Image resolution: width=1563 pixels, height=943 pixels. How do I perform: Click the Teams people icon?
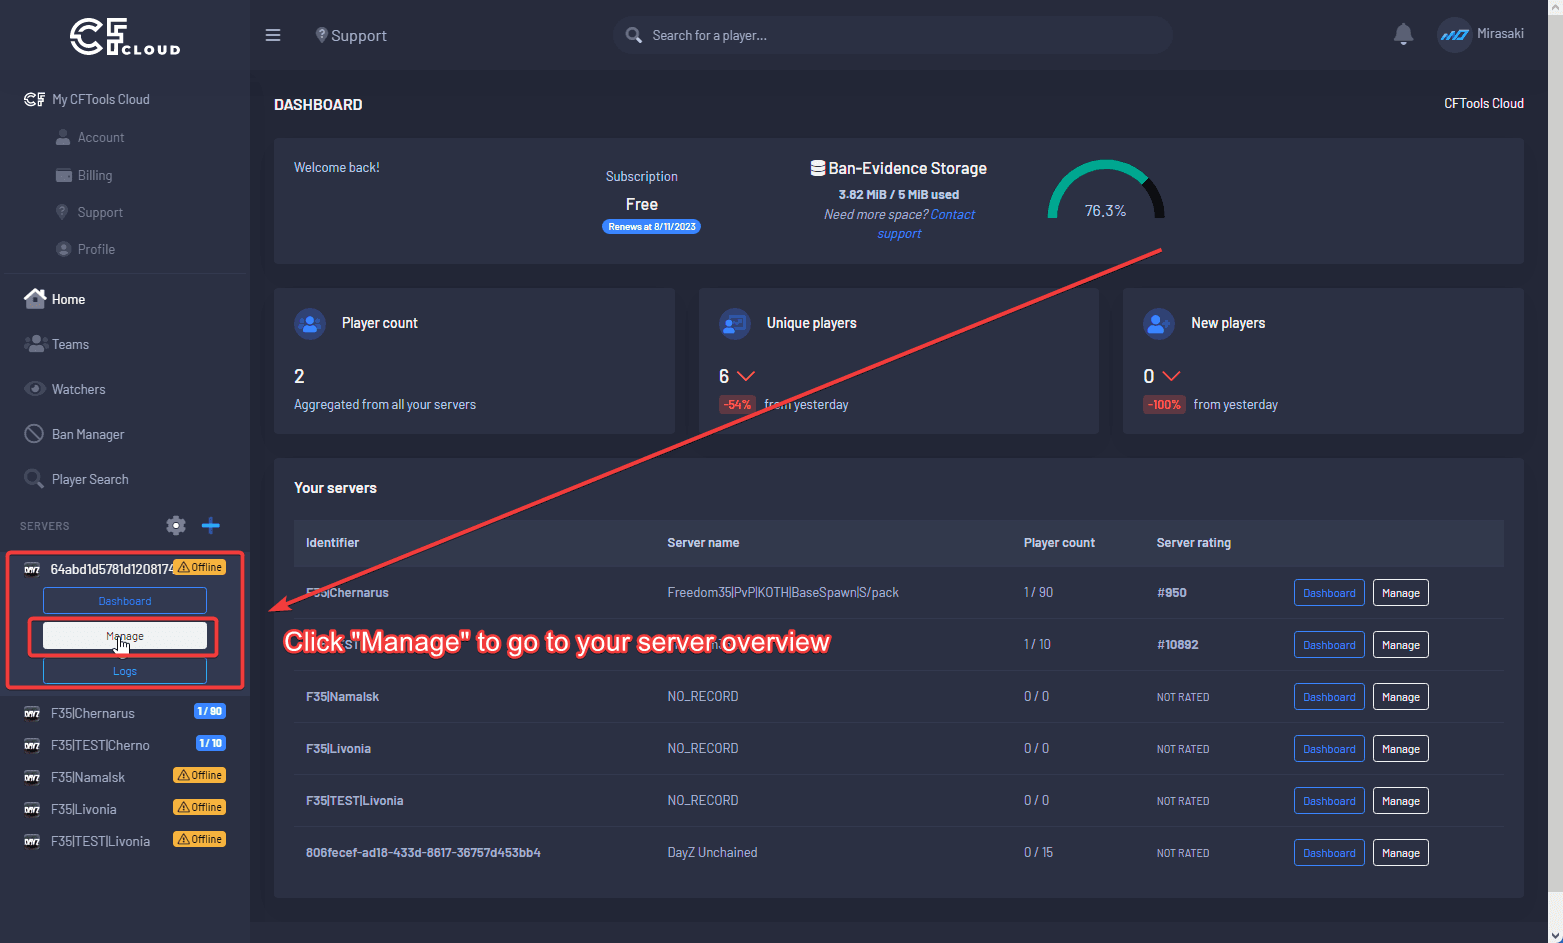(x=36, y=343)
